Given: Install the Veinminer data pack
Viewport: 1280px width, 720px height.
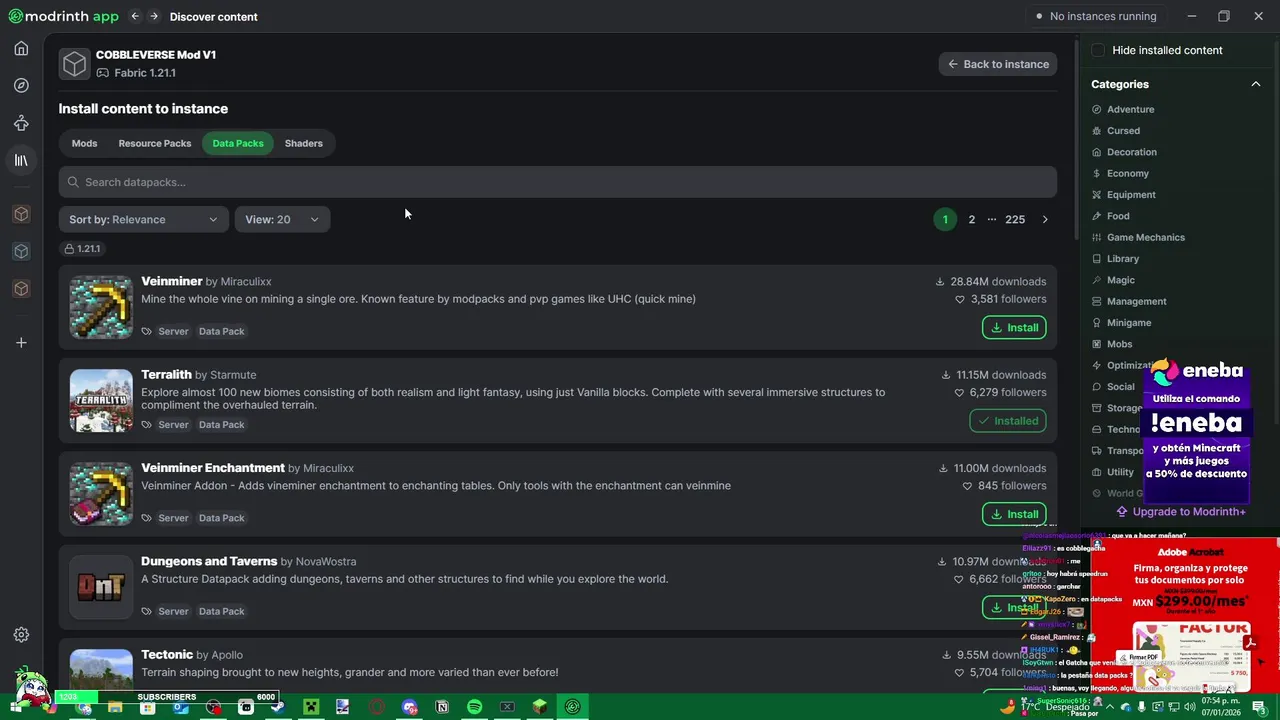Looking at the screenshot, I should click(1014, 327).
